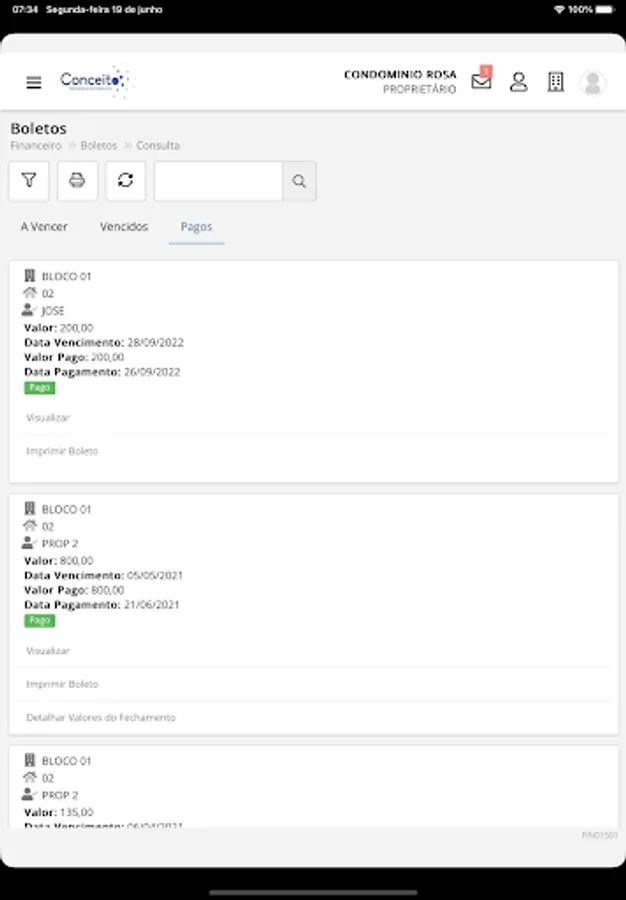Refresh the boletos list
626x900 pixels.
pos(125,181)
